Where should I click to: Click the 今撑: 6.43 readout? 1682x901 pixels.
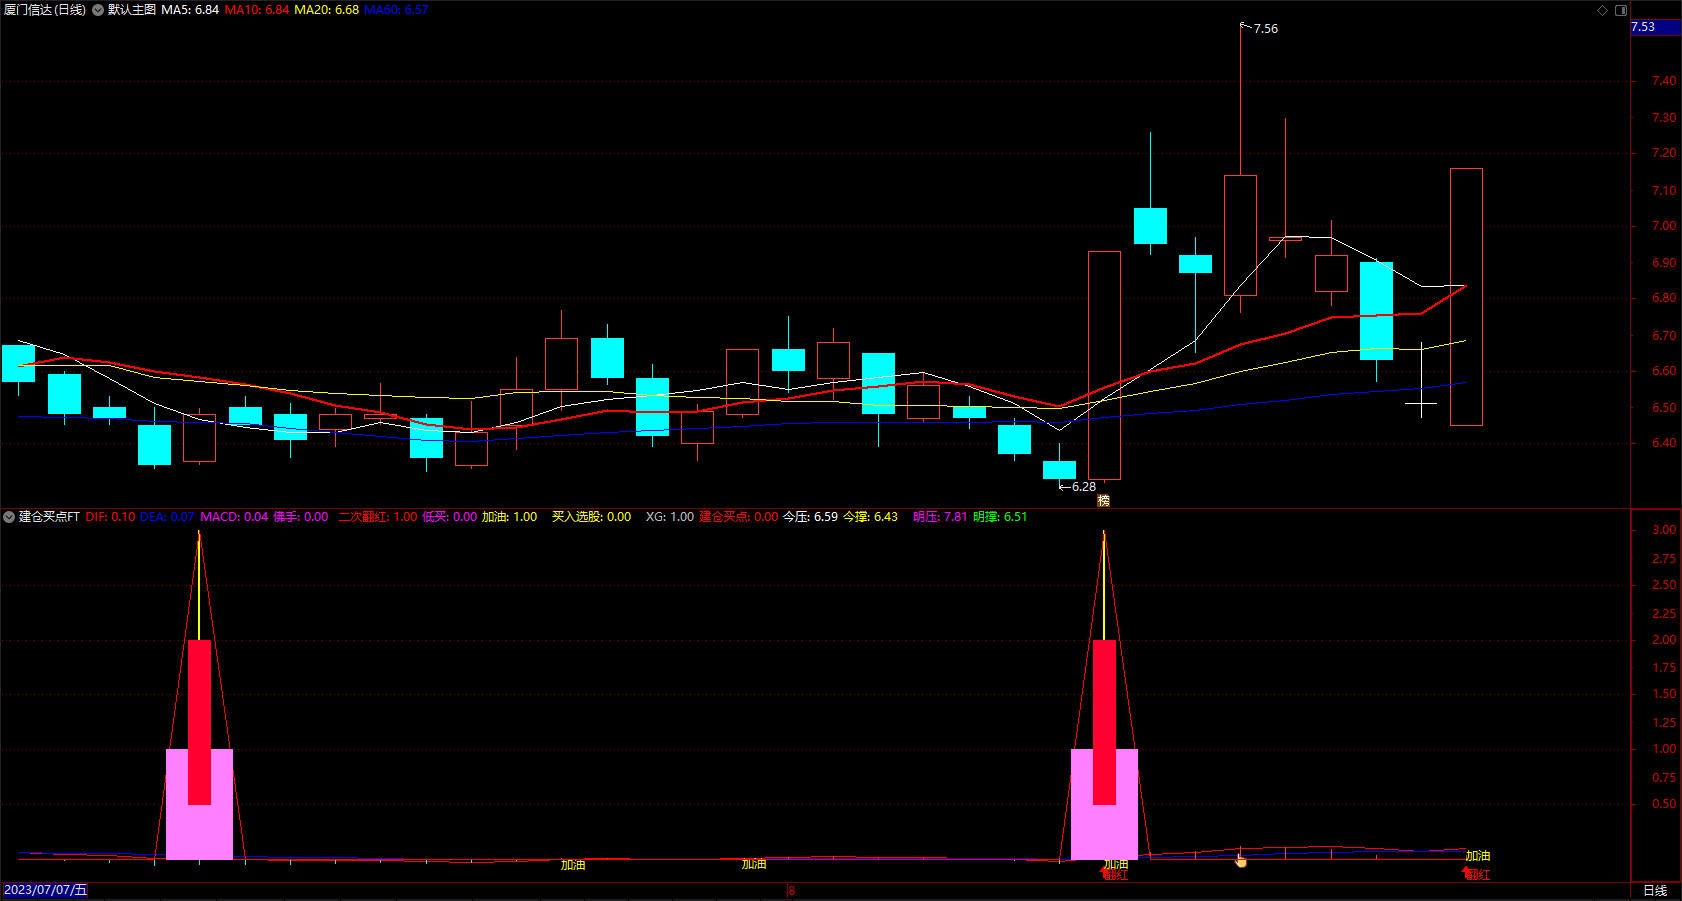point(870,517)
